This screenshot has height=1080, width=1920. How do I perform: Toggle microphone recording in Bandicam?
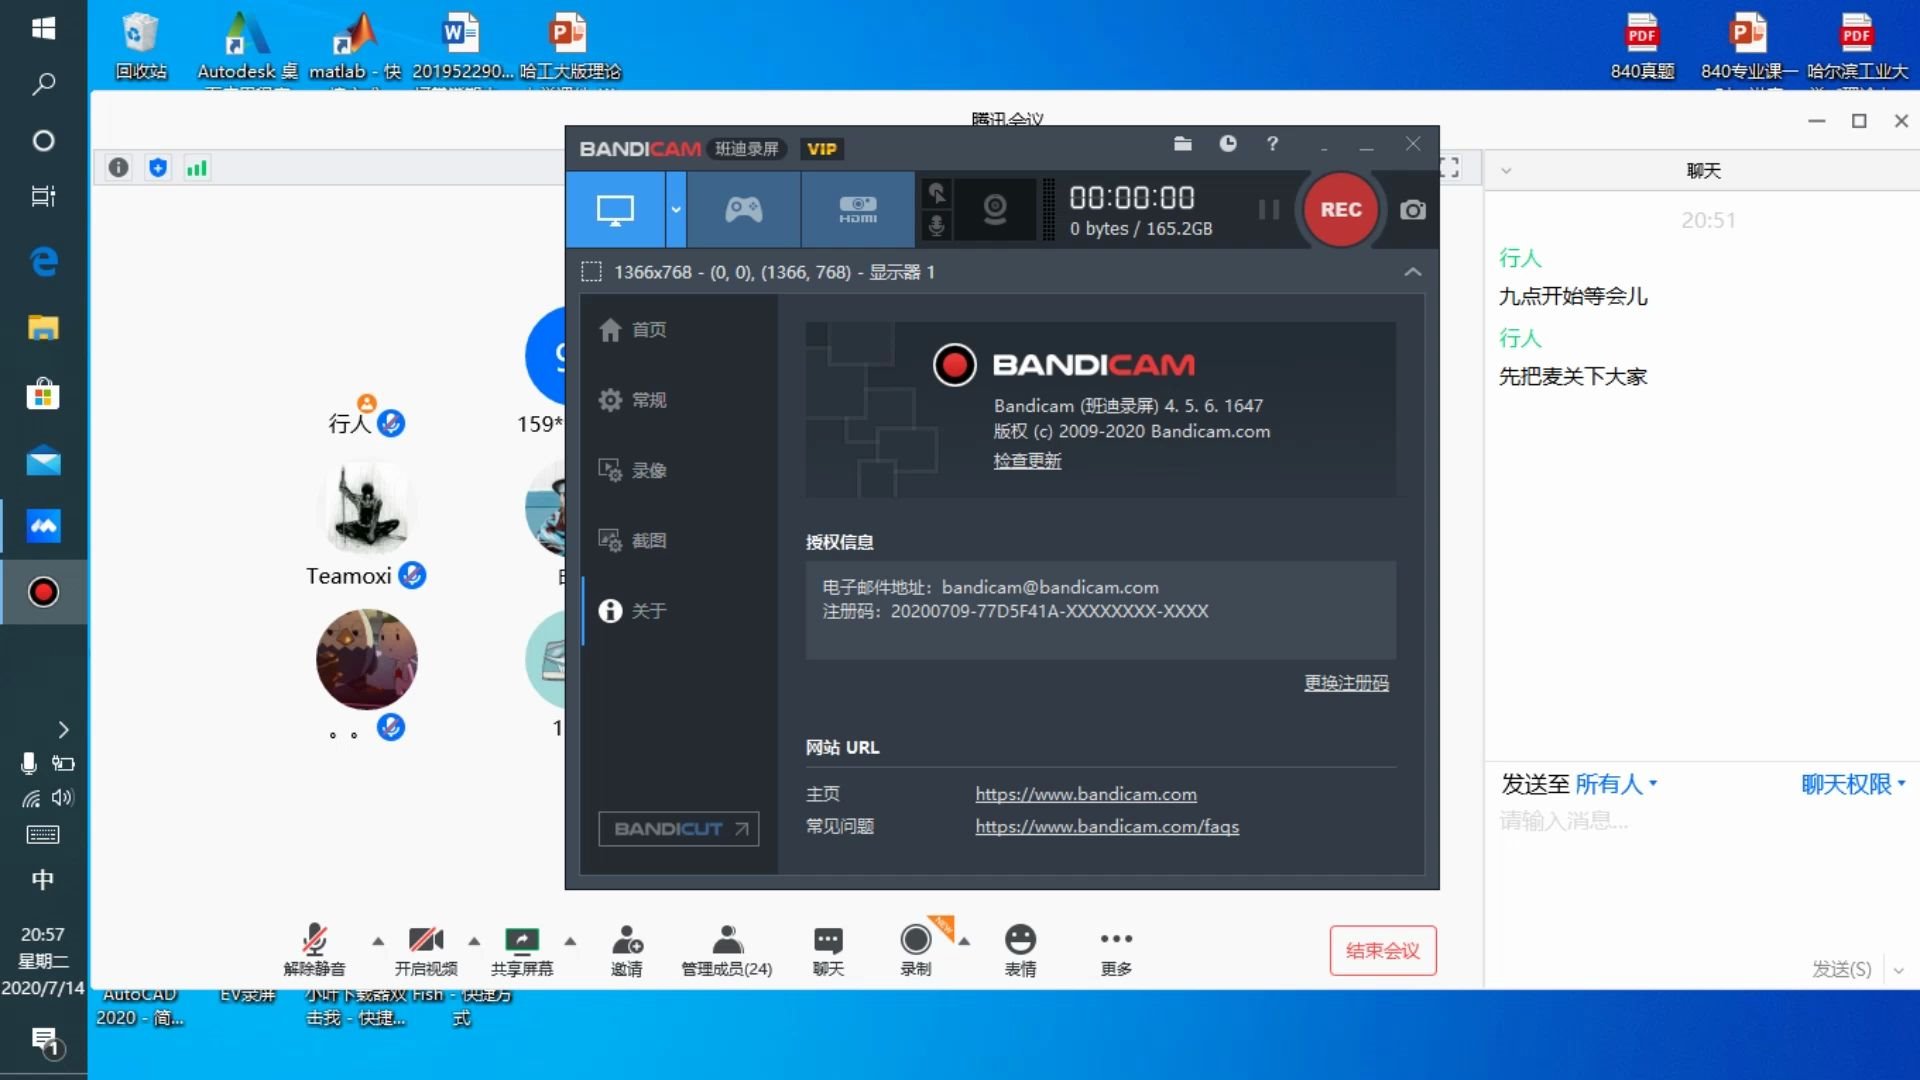[x=936, y=226]
